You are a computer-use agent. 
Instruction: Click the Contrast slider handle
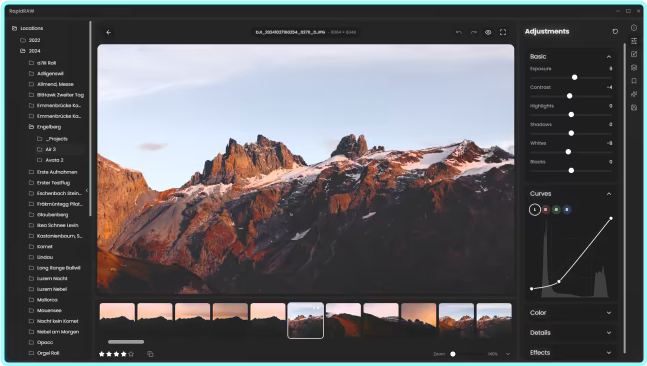[x=569, y=96]
